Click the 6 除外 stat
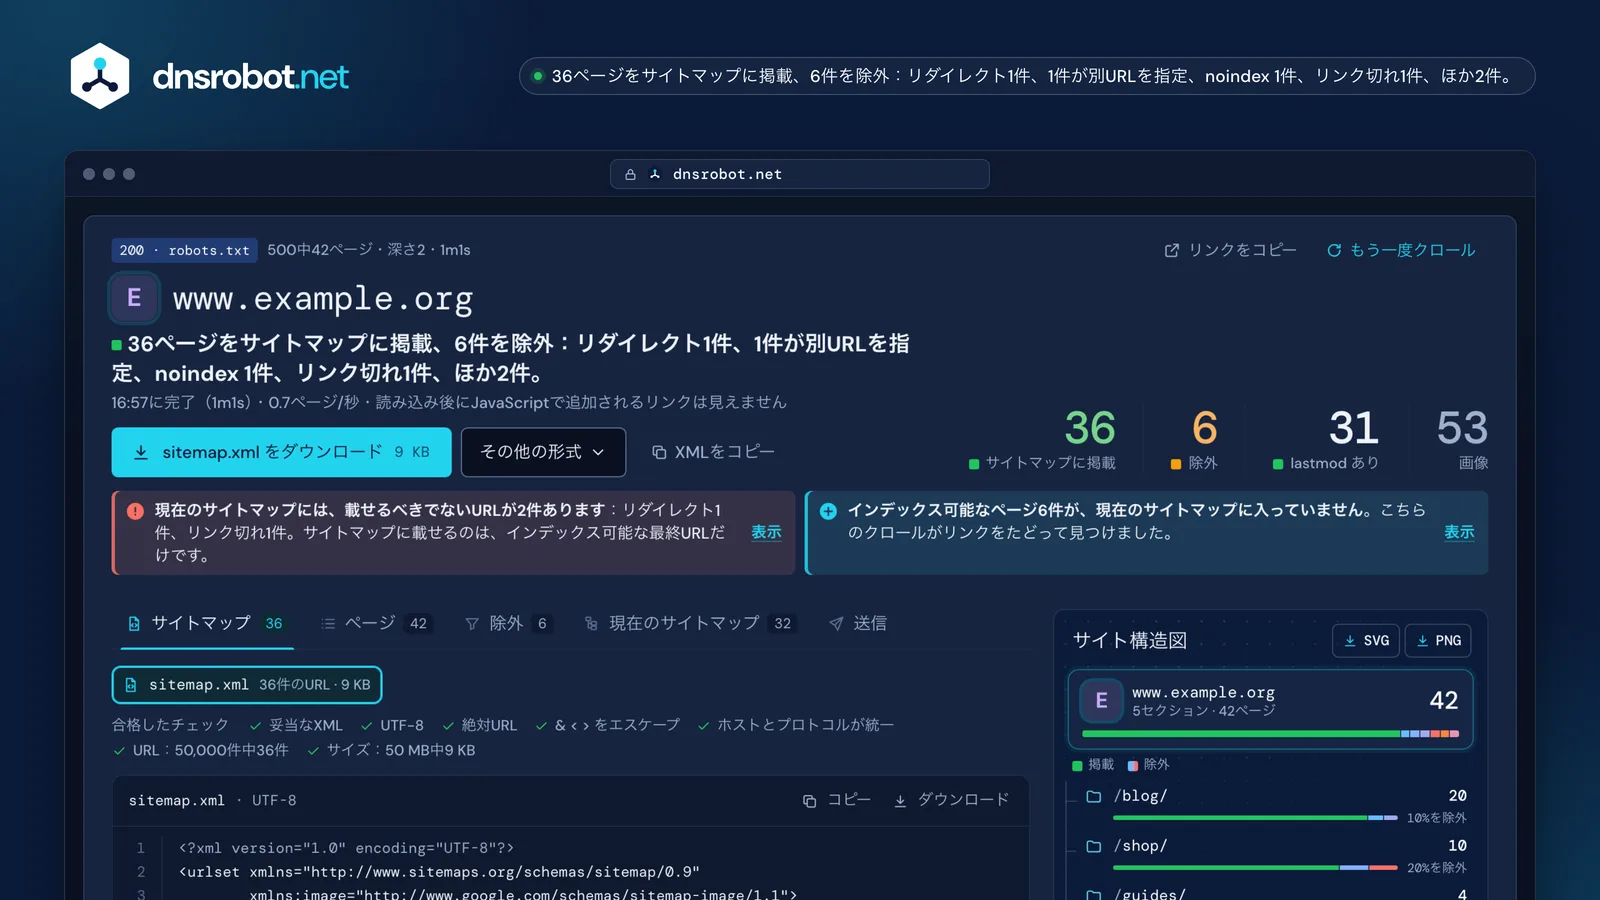This screenshot has height=900, width=1600. click(1194, 438)
